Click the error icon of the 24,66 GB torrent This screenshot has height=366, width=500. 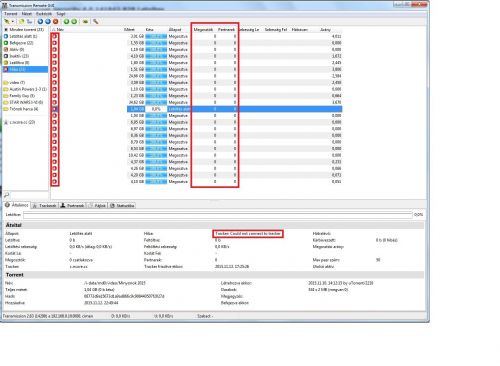(x=55, y=76)
